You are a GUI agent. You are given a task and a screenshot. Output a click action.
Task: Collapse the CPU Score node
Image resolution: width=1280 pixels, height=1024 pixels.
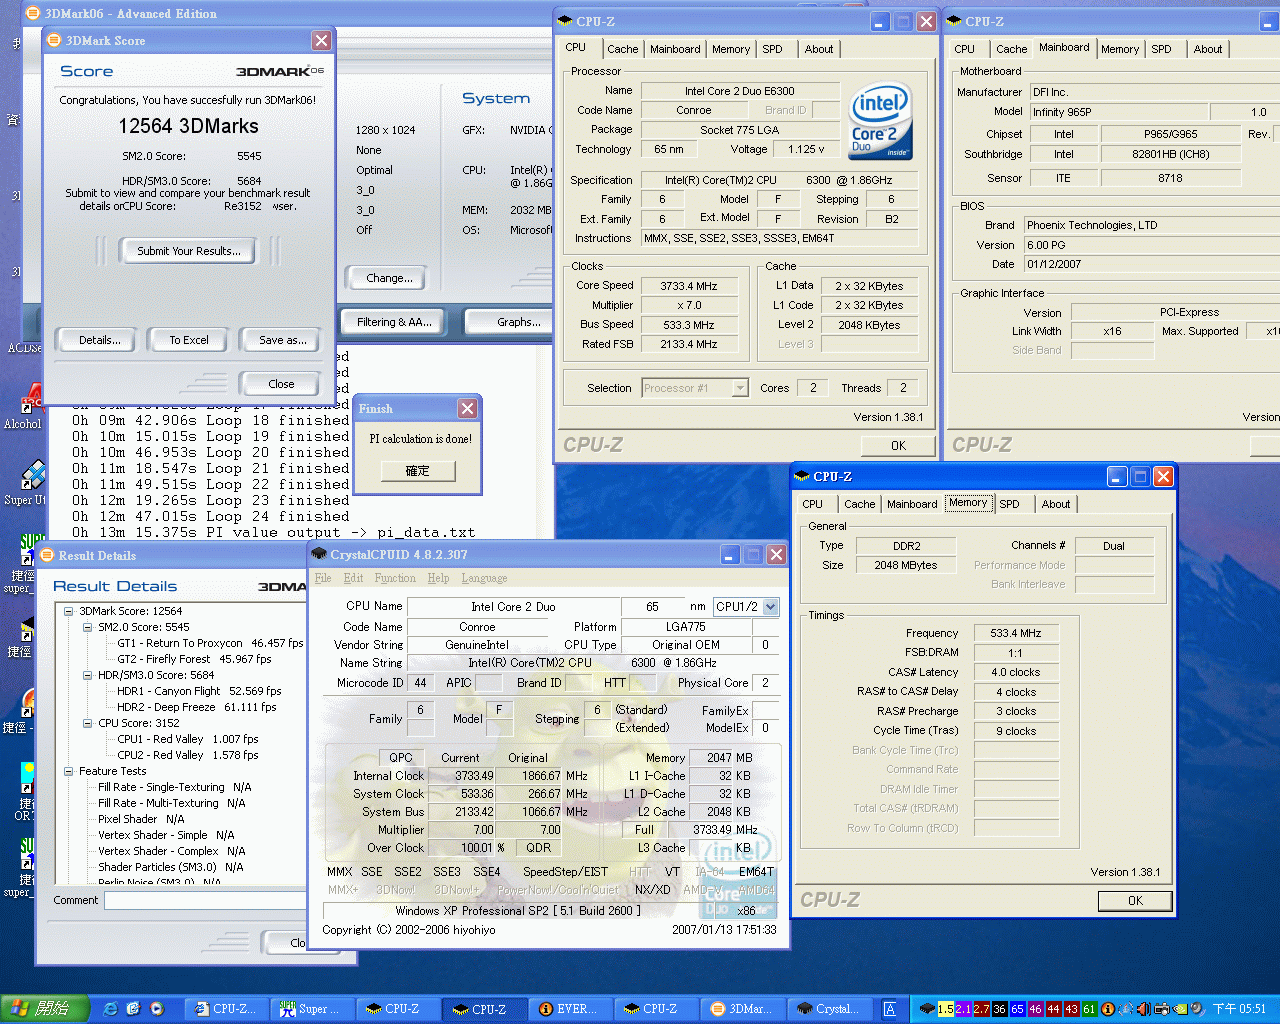pyautogui.click(x=87, y=723)
